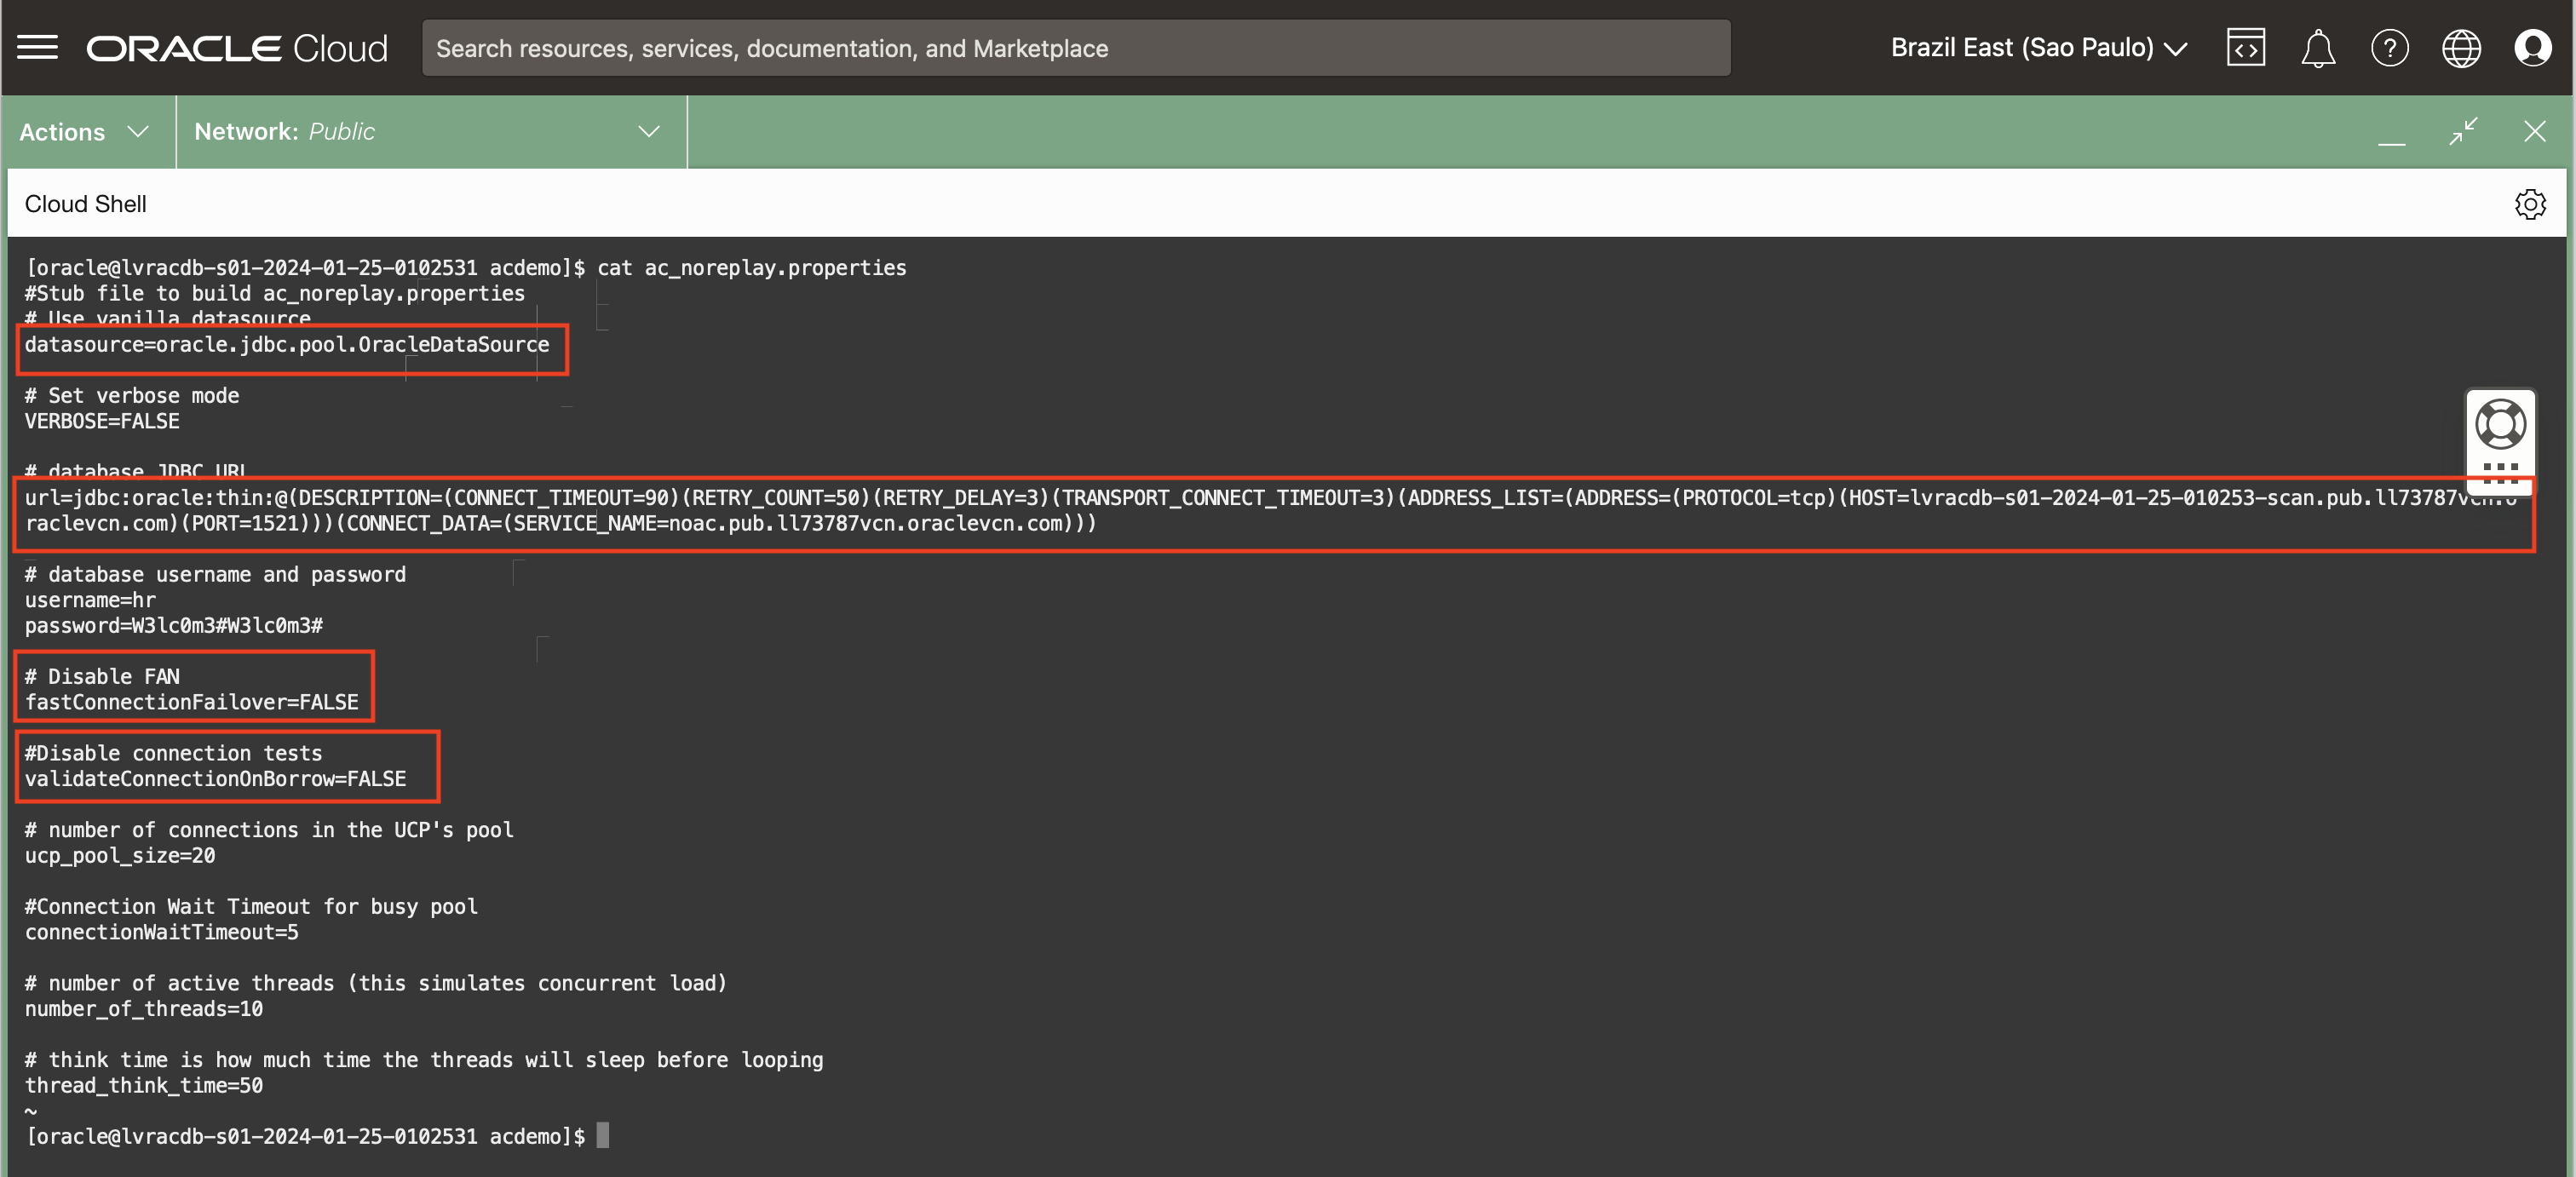Click the search resources input field
Screen dimensions: 2576x1177
tap(1075, 48)
